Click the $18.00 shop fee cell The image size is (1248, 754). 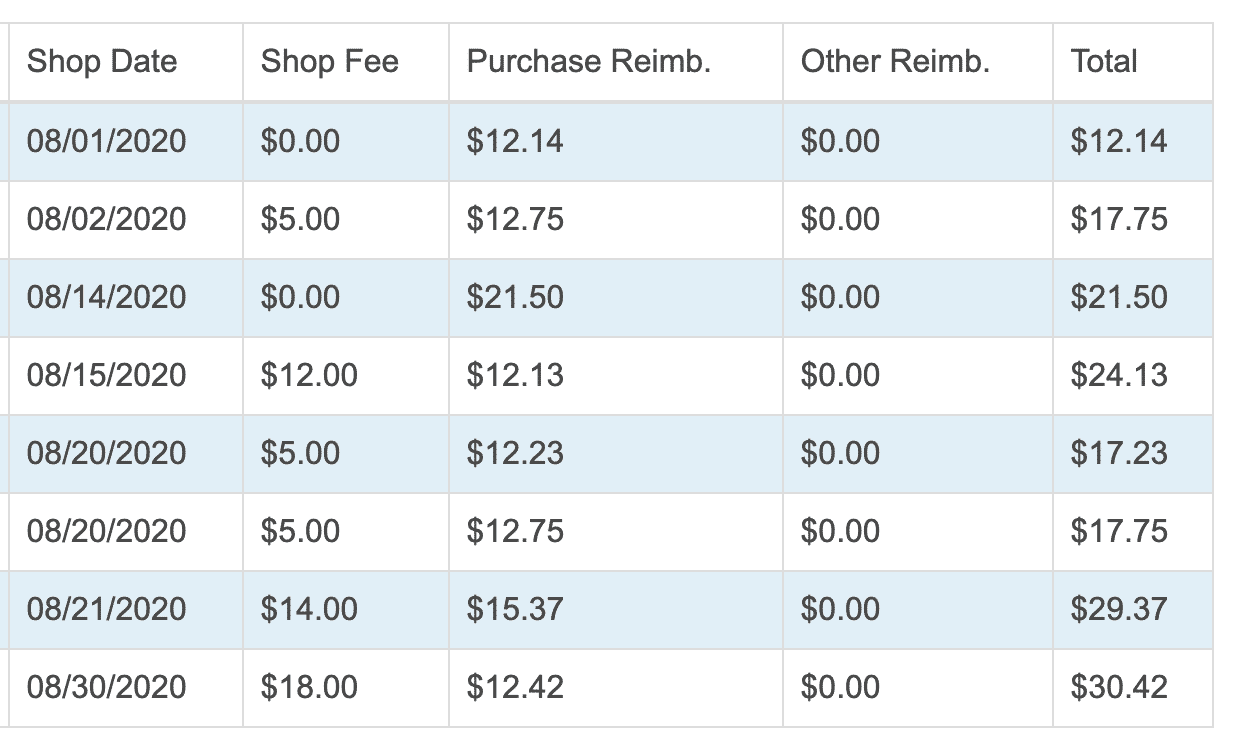click(x=346, y=688)
